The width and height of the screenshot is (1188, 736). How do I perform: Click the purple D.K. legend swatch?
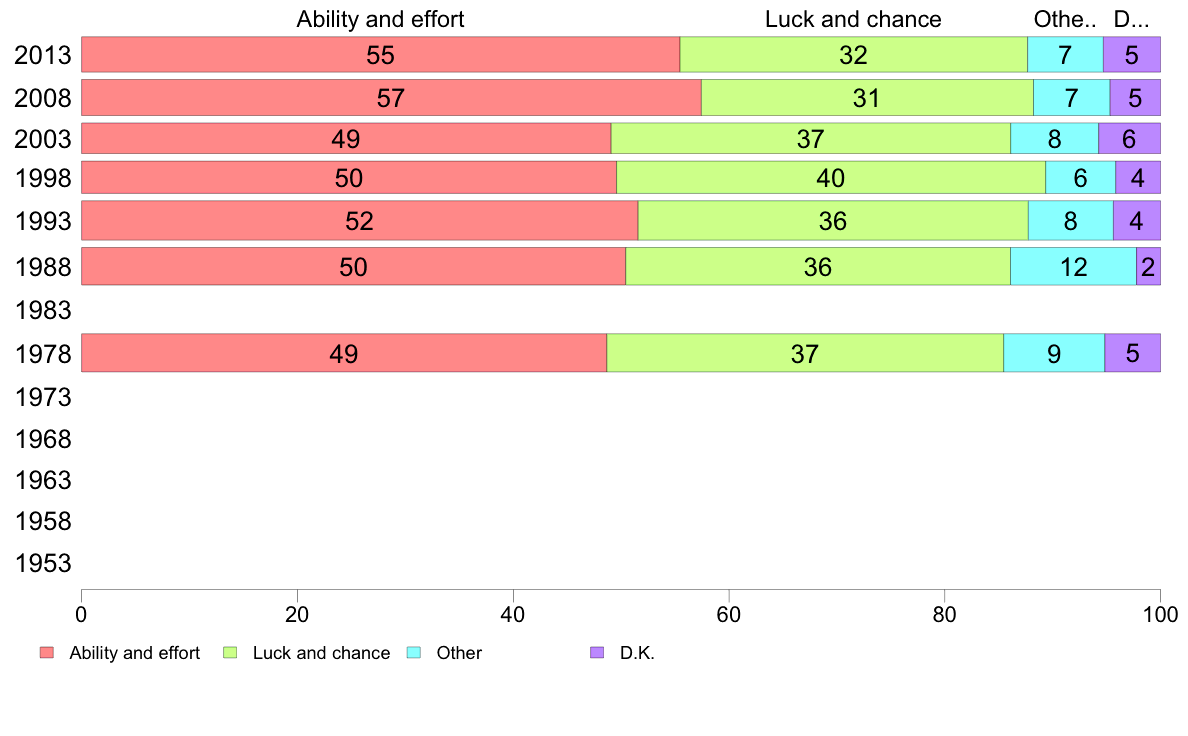pos(597,653)
